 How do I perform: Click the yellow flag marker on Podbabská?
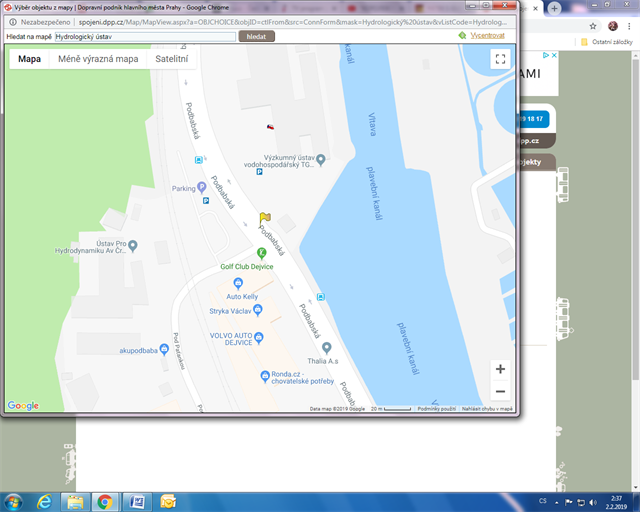(264, 218)
